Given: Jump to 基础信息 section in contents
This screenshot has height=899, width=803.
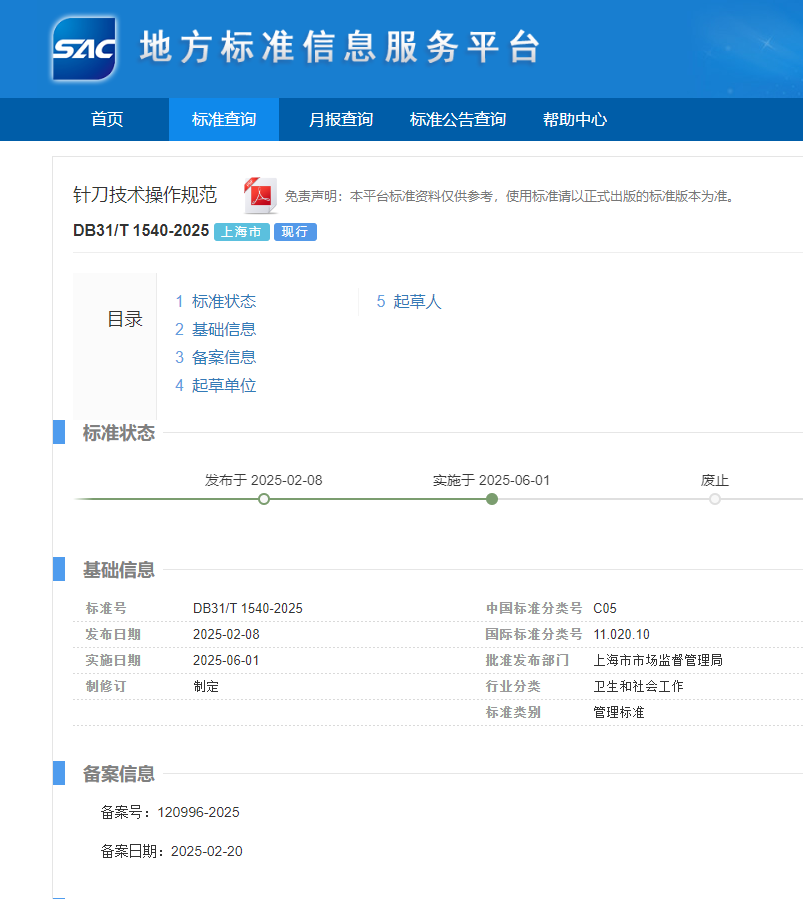Looking at the screenshot, I should (223, 329).
